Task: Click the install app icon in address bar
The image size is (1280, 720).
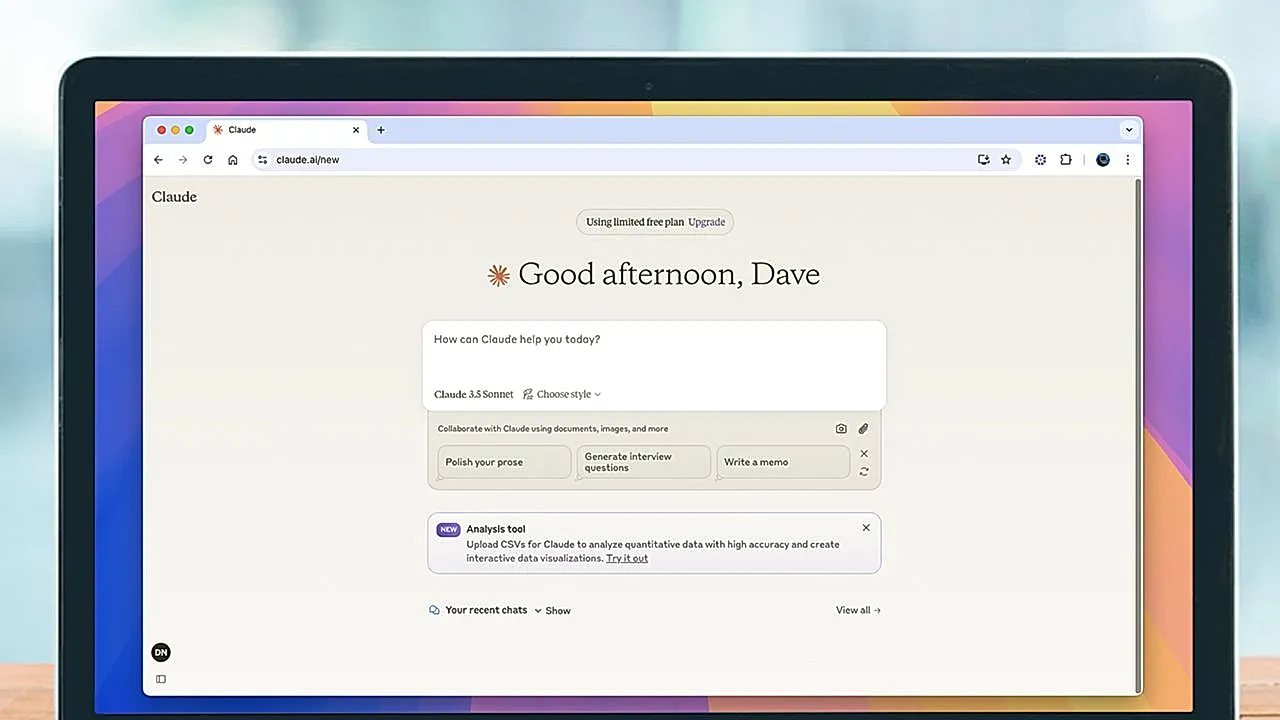Action: [984, 159]
